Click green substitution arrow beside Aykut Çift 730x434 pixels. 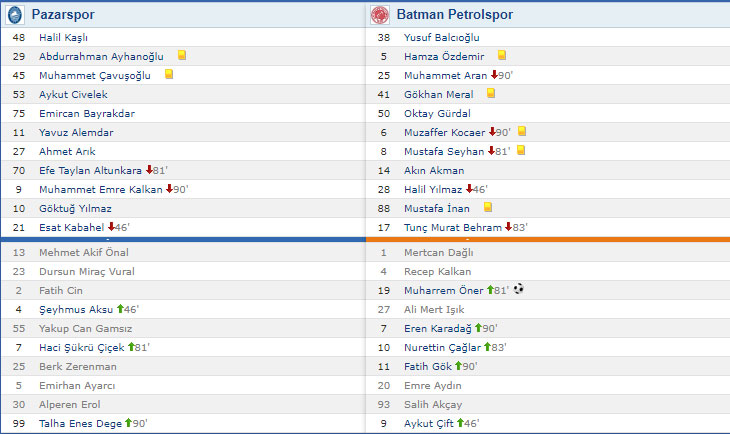pos(460,424)
